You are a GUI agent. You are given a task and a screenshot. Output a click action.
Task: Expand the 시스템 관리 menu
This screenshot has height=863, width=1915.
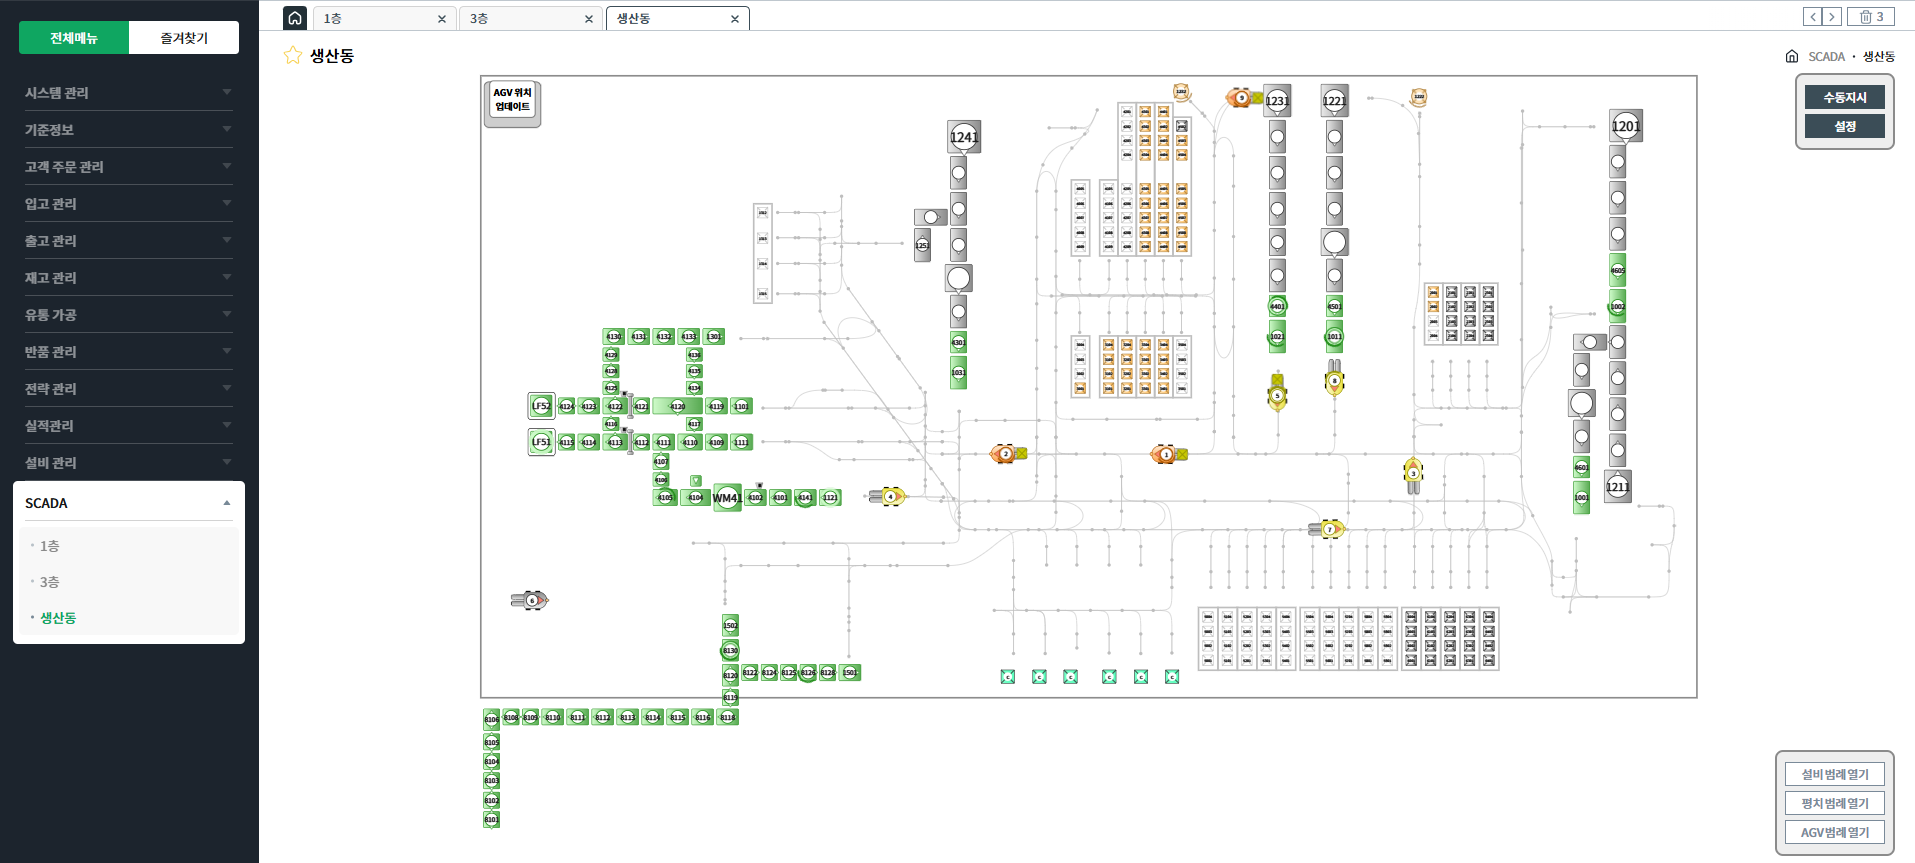click(129, 92)
